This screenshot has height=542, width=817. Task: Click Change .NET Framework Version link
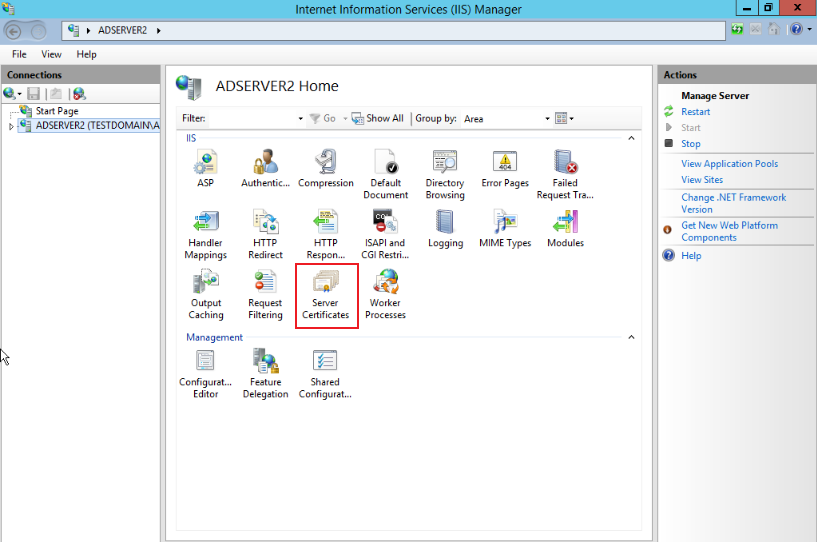(x=734, y=203)
